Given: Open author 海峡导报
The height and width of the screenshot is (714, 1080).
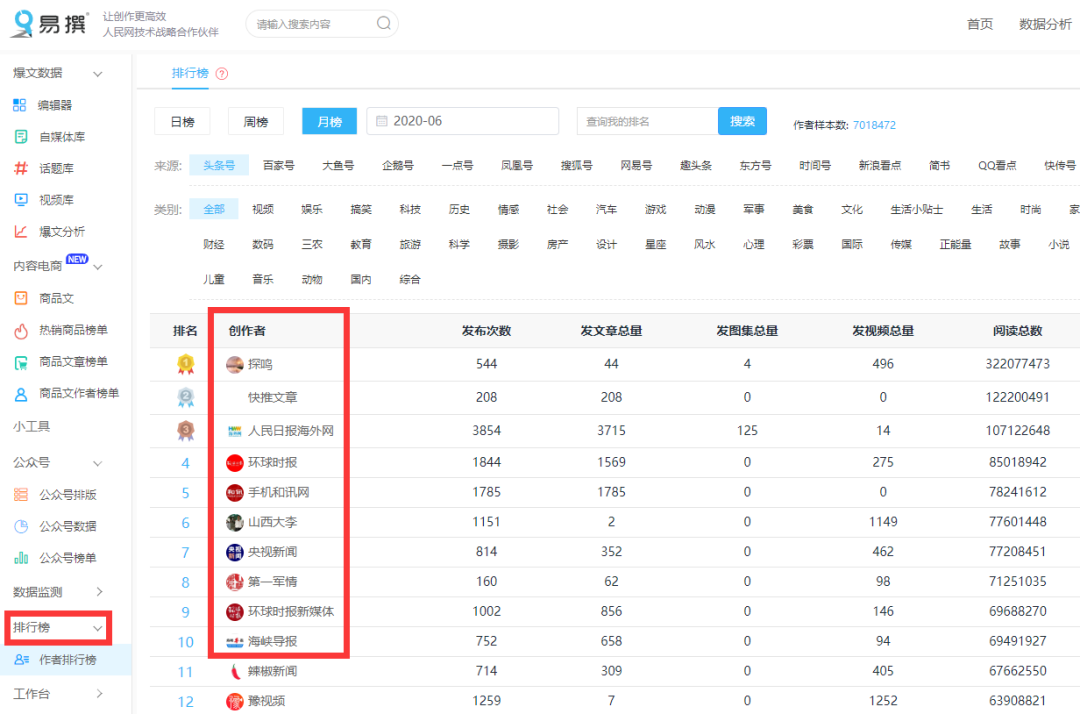Looking at the screenshot, I should point(273,642).
